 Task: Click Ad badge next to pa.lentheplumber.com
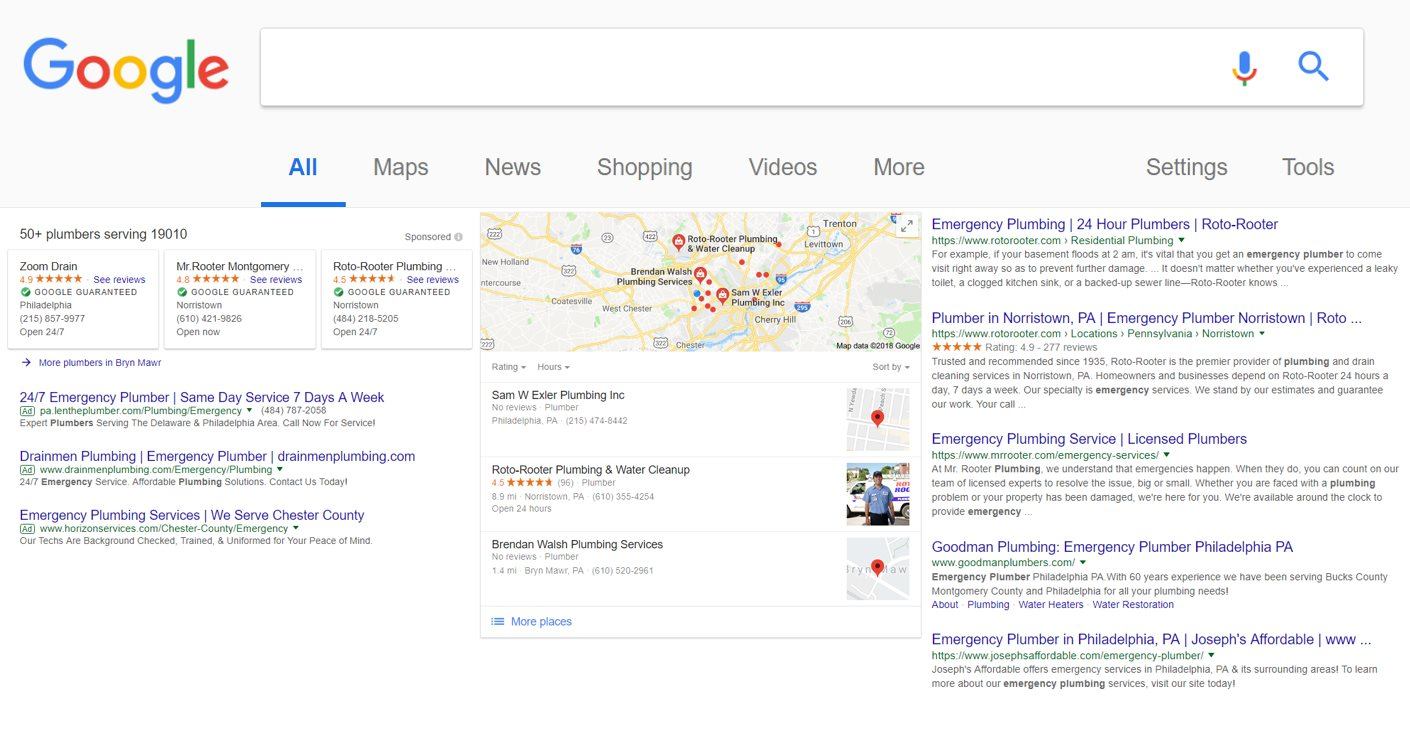click(28, 411)
